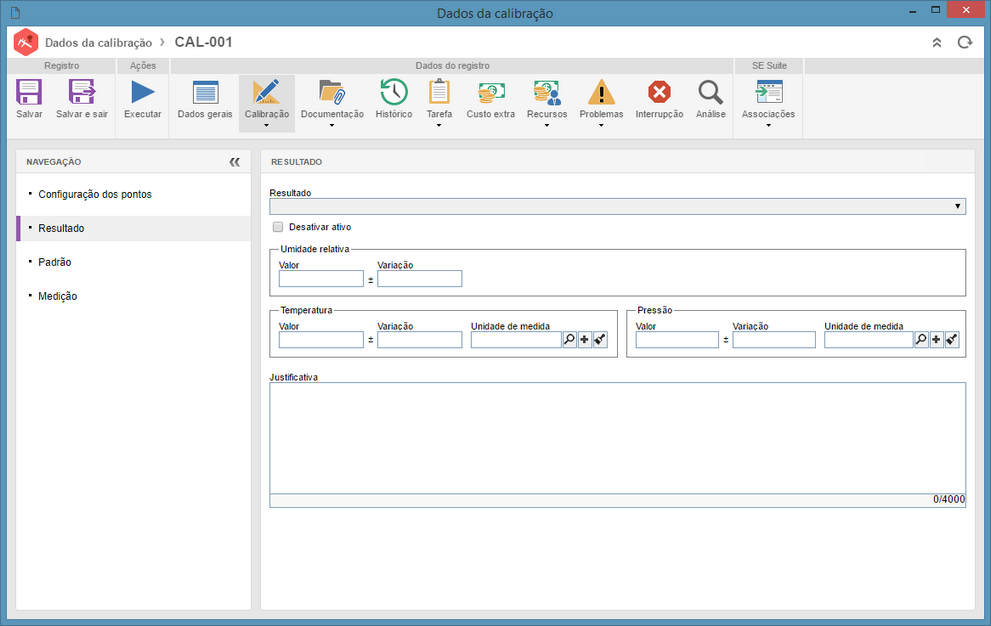Expand the Documentação dropdown arrow
The image size is (991, 626).
pyautogui.click(x=332, y=125)
